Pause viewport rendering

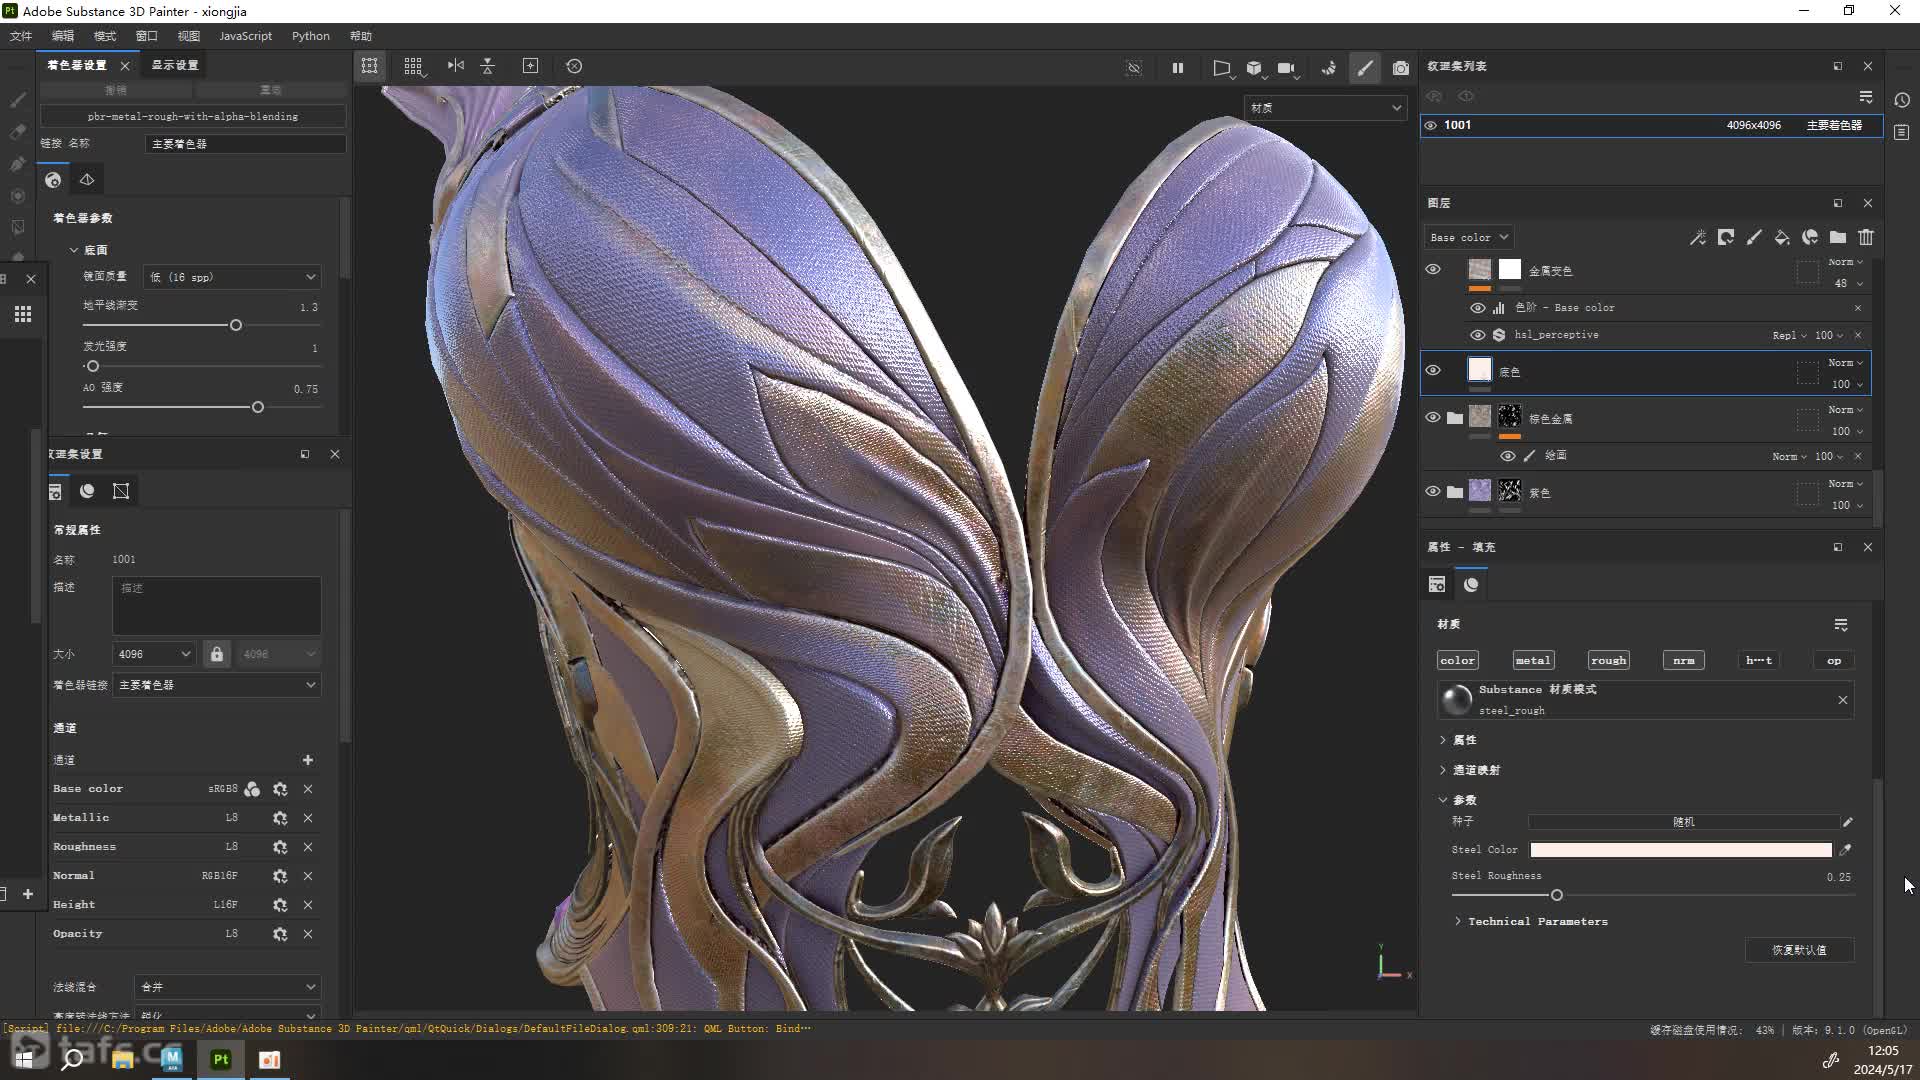pos(1178,68)
